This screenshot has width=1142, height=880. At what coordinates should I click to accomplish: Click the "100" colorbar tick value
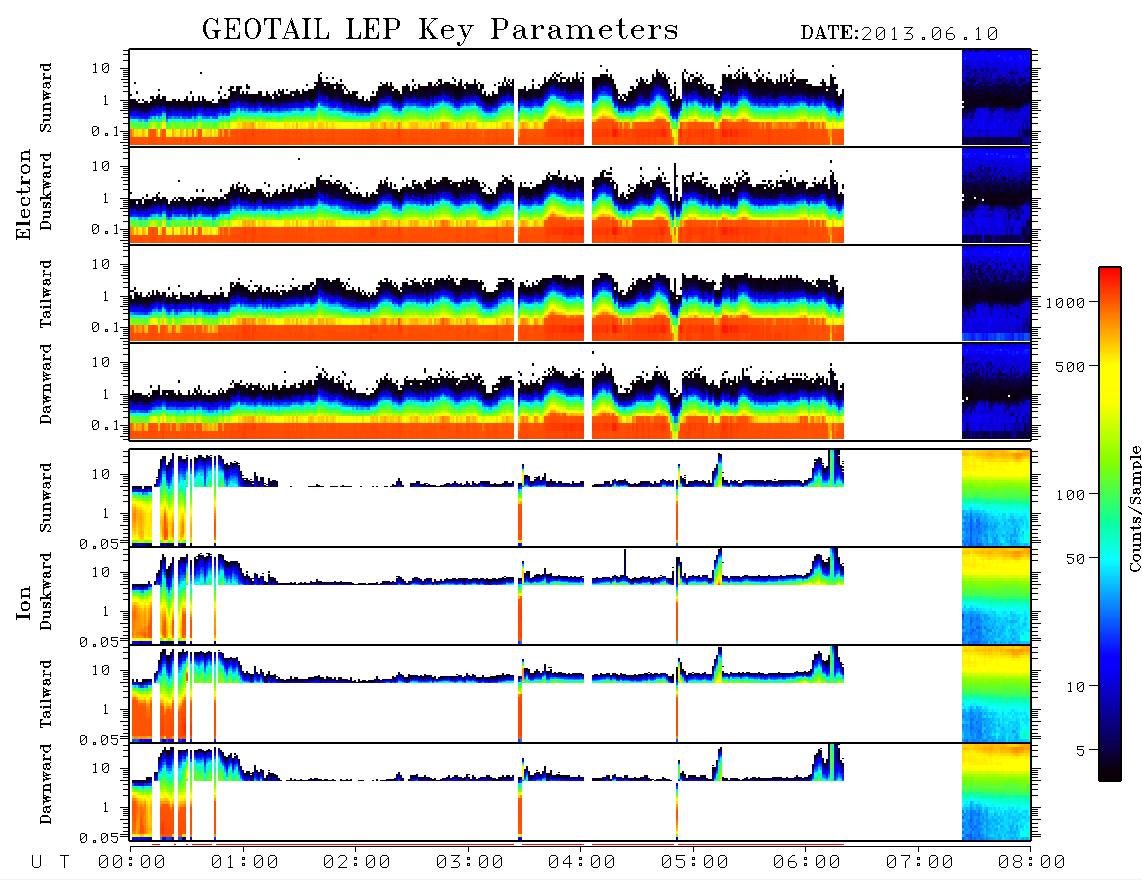click(x=1070, y=495)
